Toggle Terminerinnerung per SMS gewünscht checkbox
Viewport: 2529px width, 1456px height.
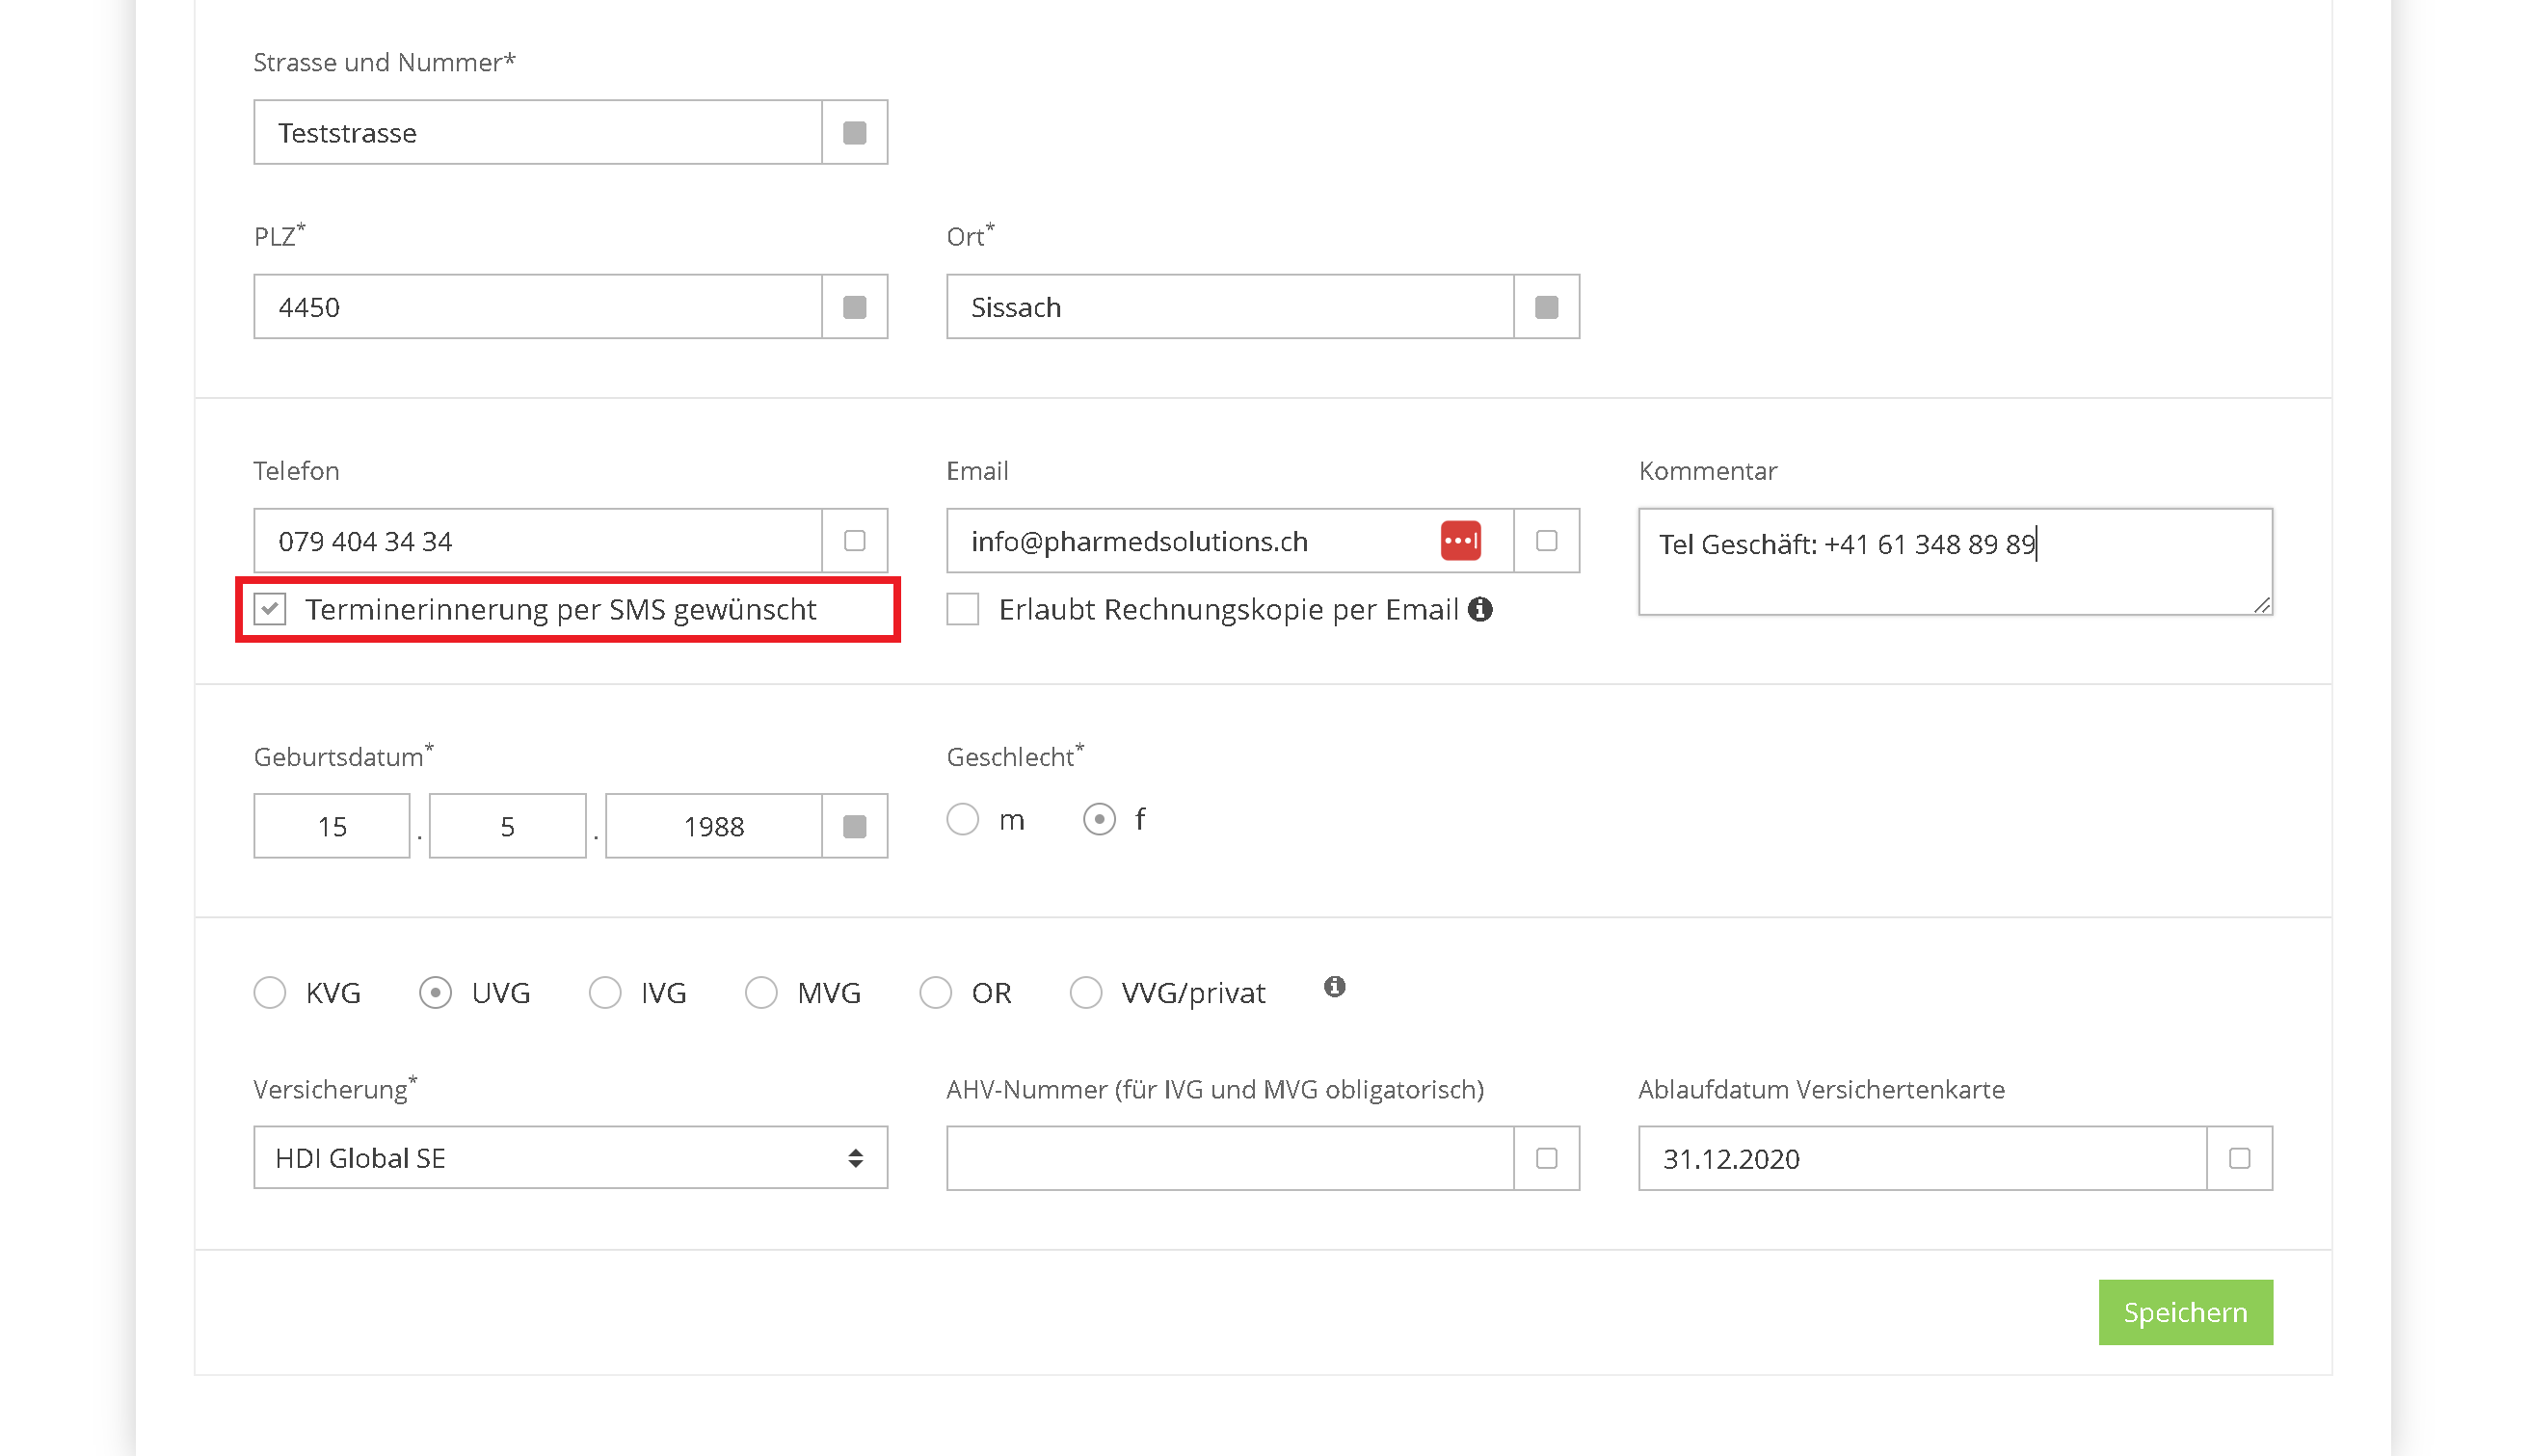coord(270,609)
